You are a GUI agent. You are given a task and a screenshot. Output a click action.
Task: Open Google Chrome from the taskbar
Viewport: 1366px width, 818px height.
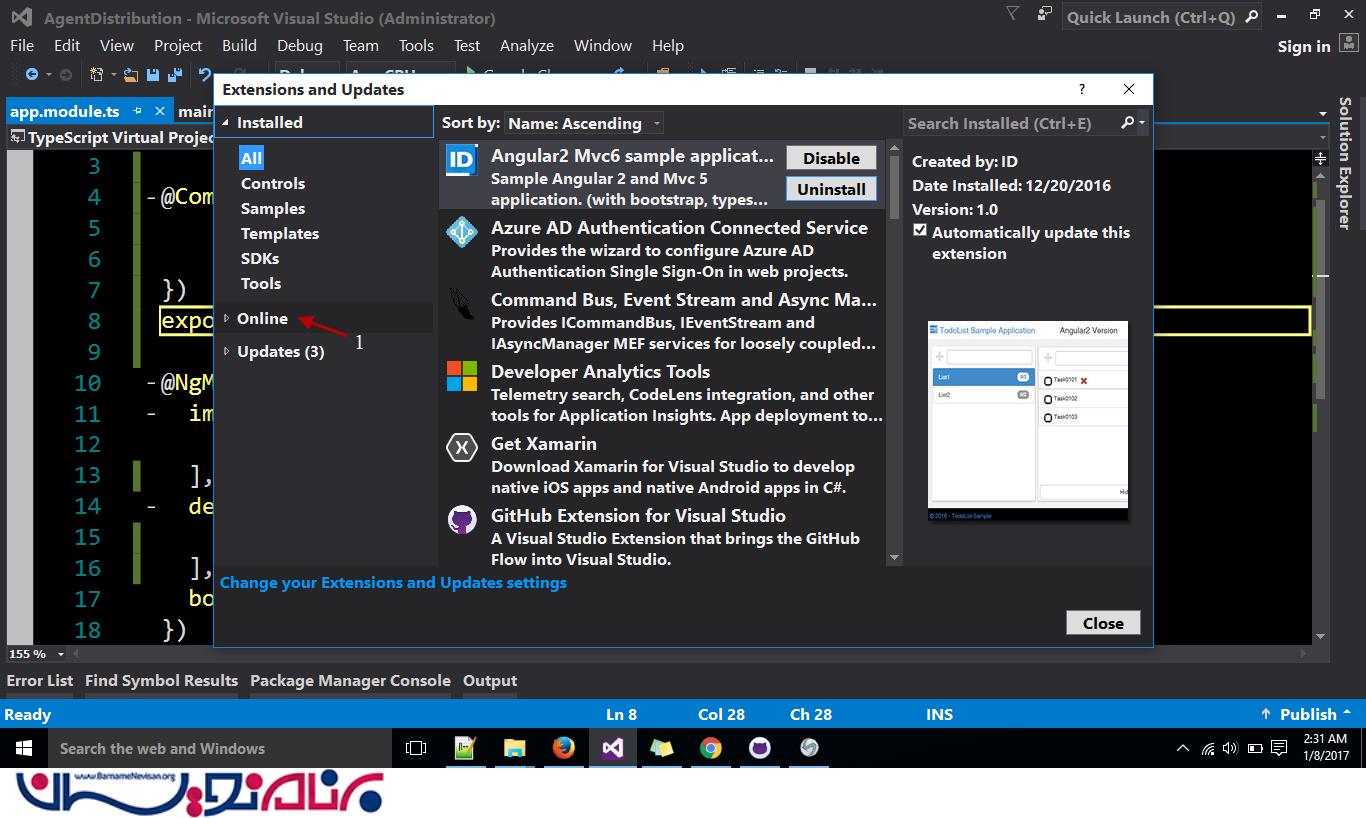click(x=710, y=748)
